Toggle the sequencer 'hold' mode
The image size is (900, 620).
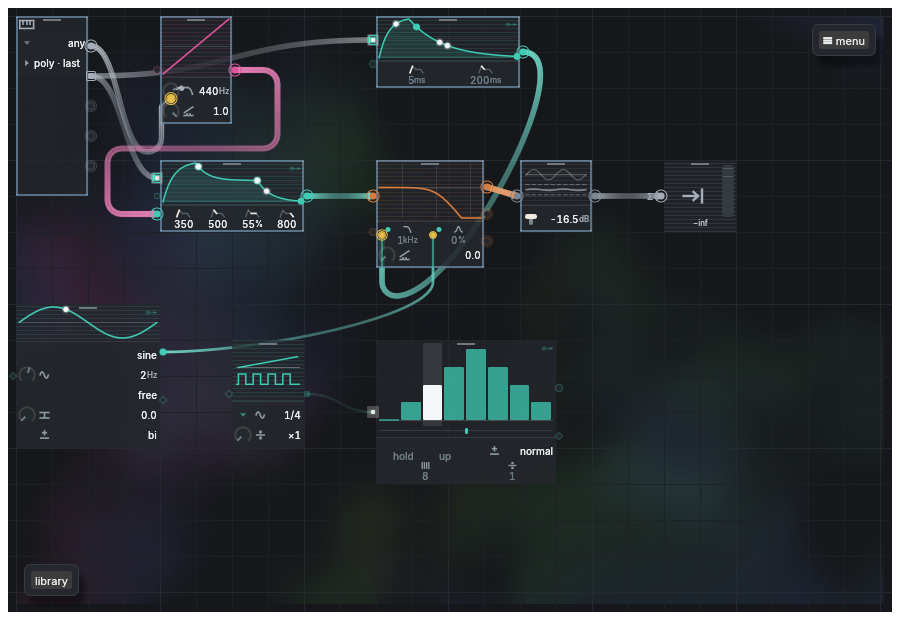click(x=403, y=456)
